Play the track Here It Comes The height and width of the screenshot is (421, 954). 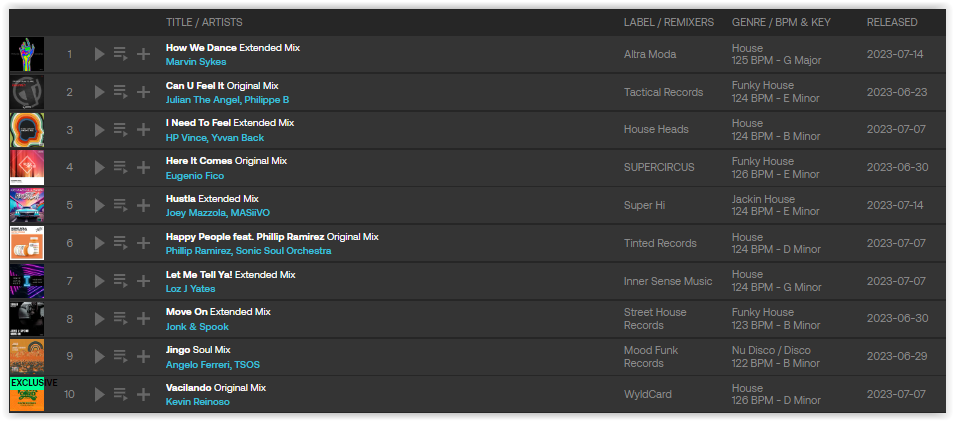click(x=100, y=167)
